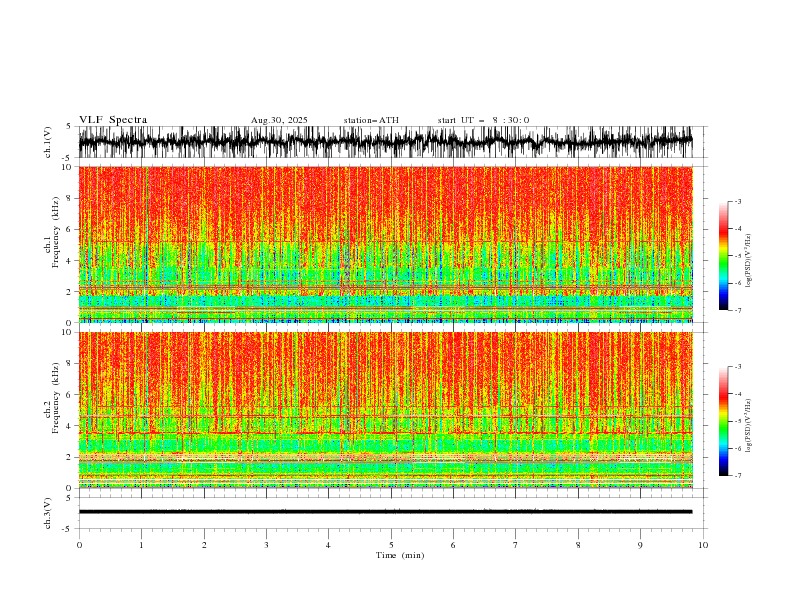Click time axis tick label '3'
Viewport: 792px width, 612px height.
tap(266, 545)
